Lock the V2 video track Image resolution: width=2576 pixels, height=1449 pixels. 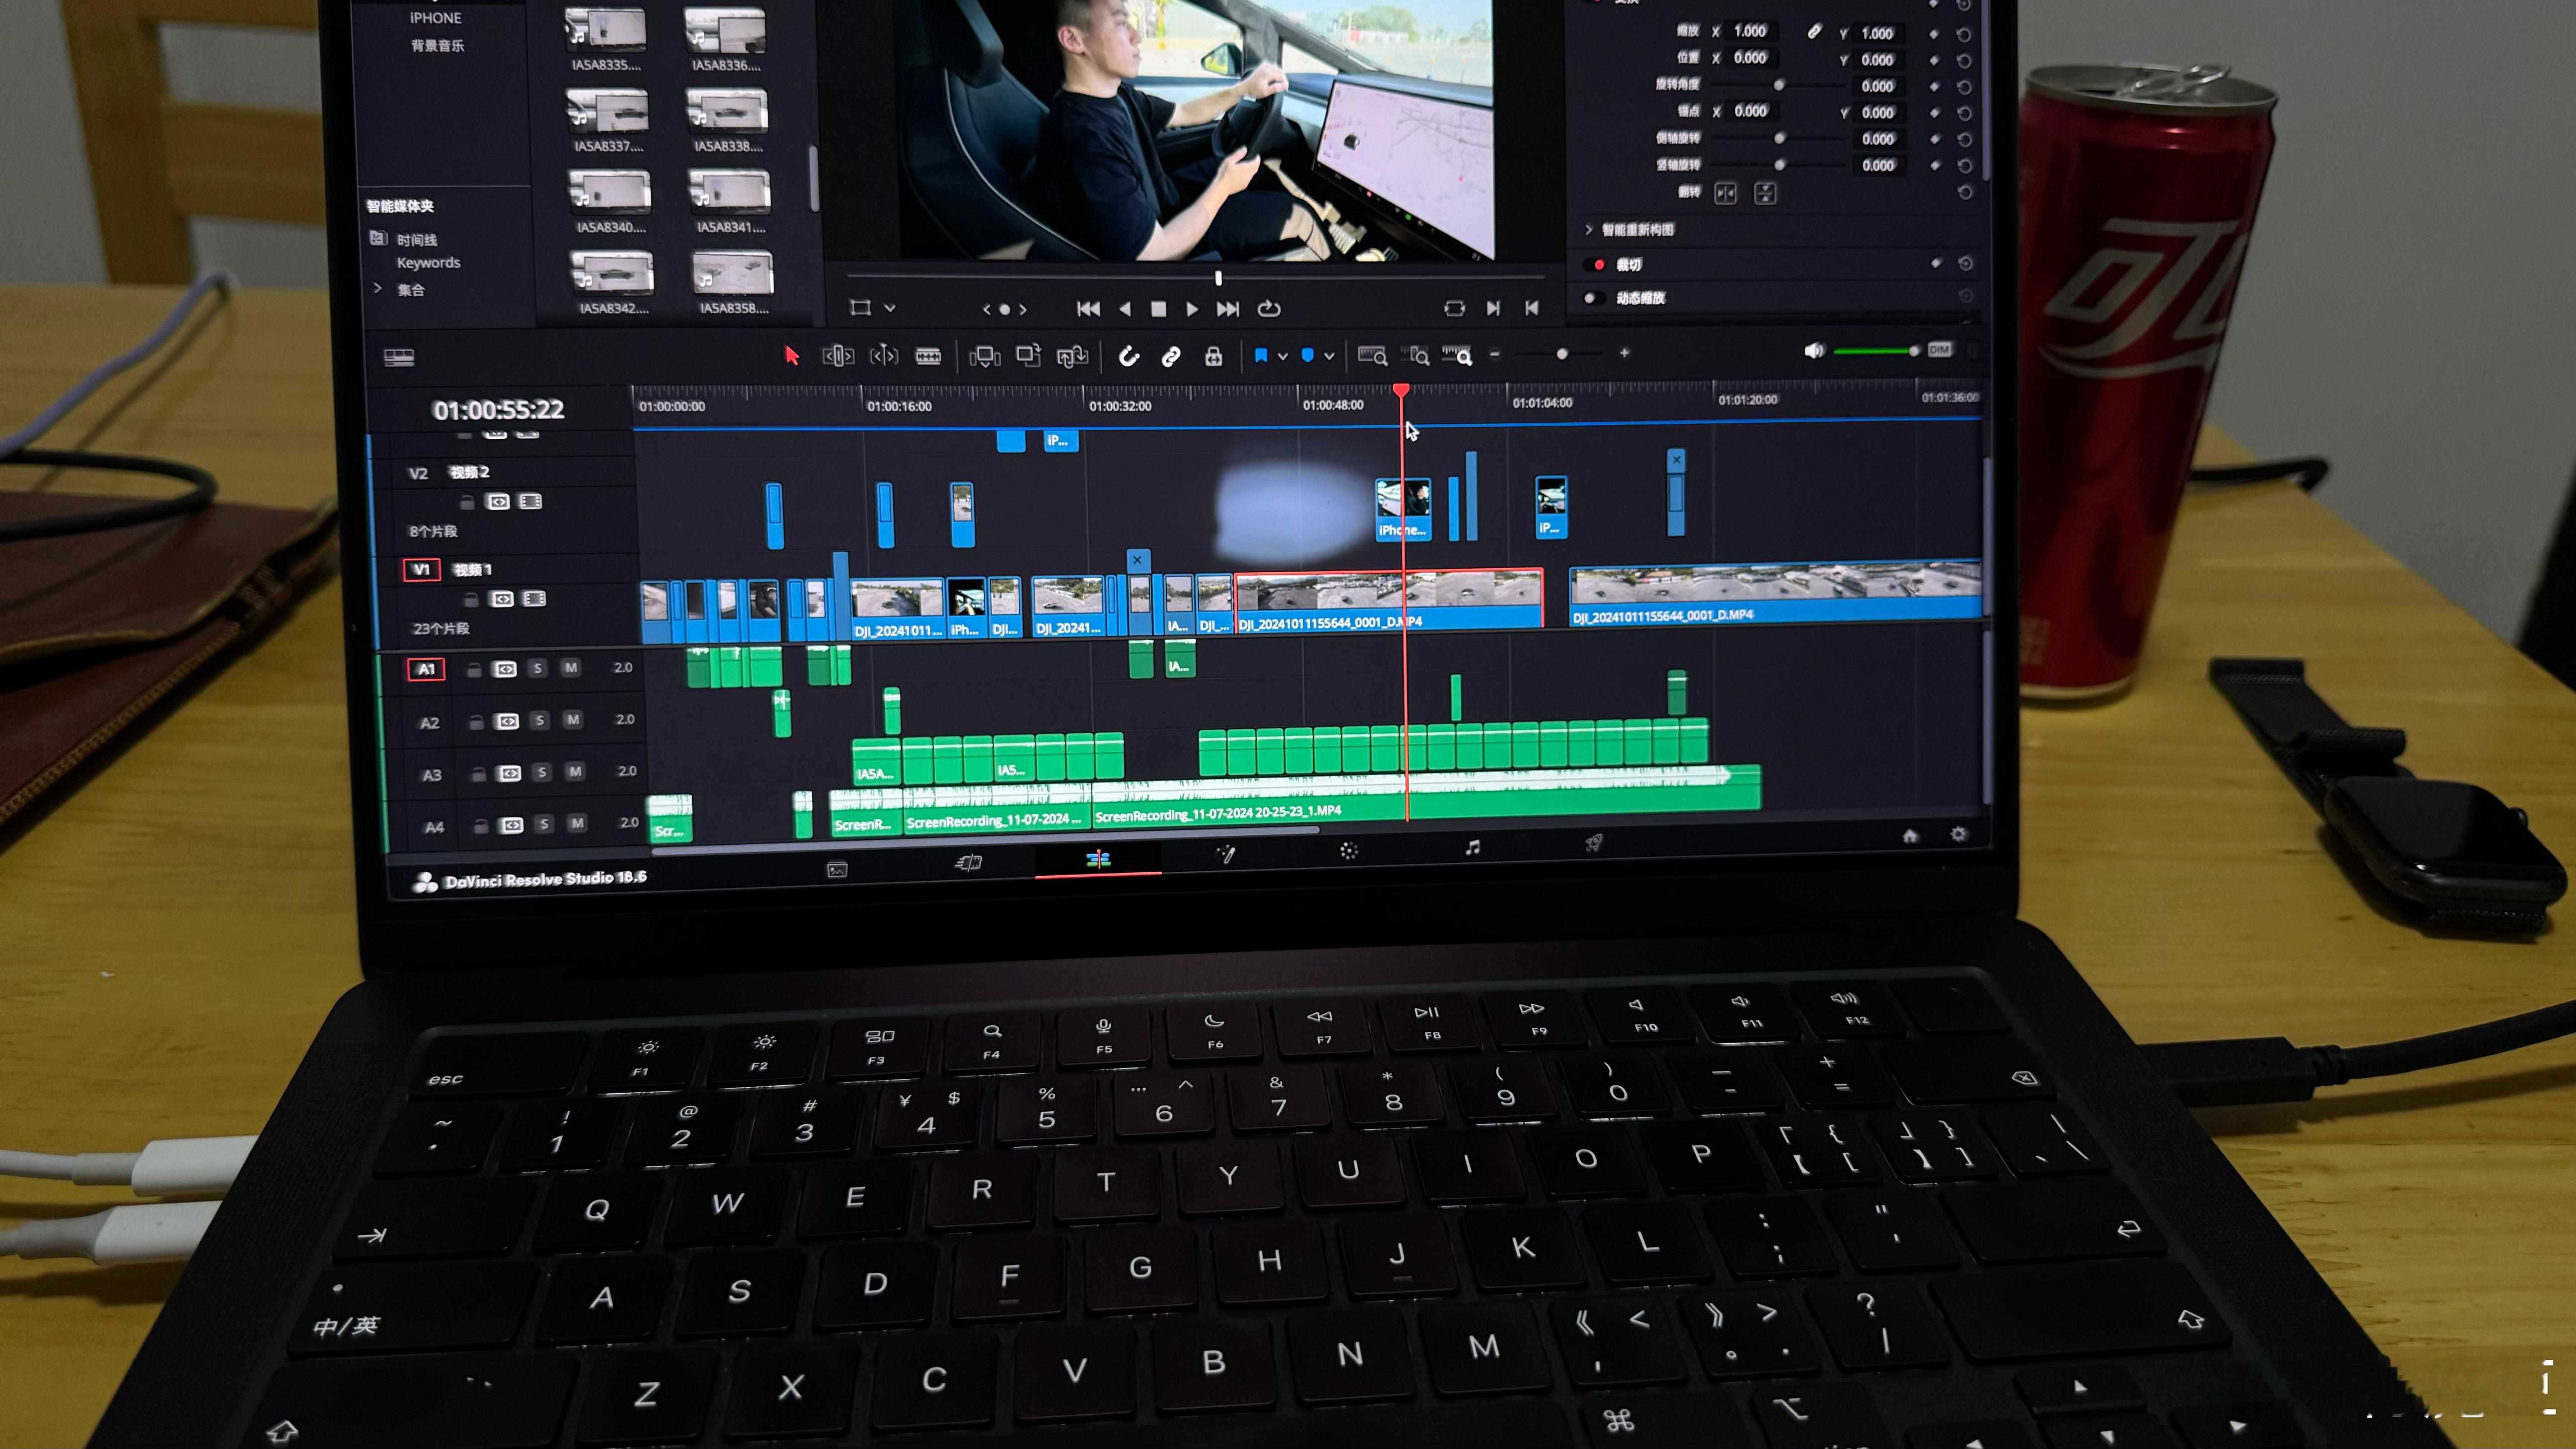tap(467, 502)
